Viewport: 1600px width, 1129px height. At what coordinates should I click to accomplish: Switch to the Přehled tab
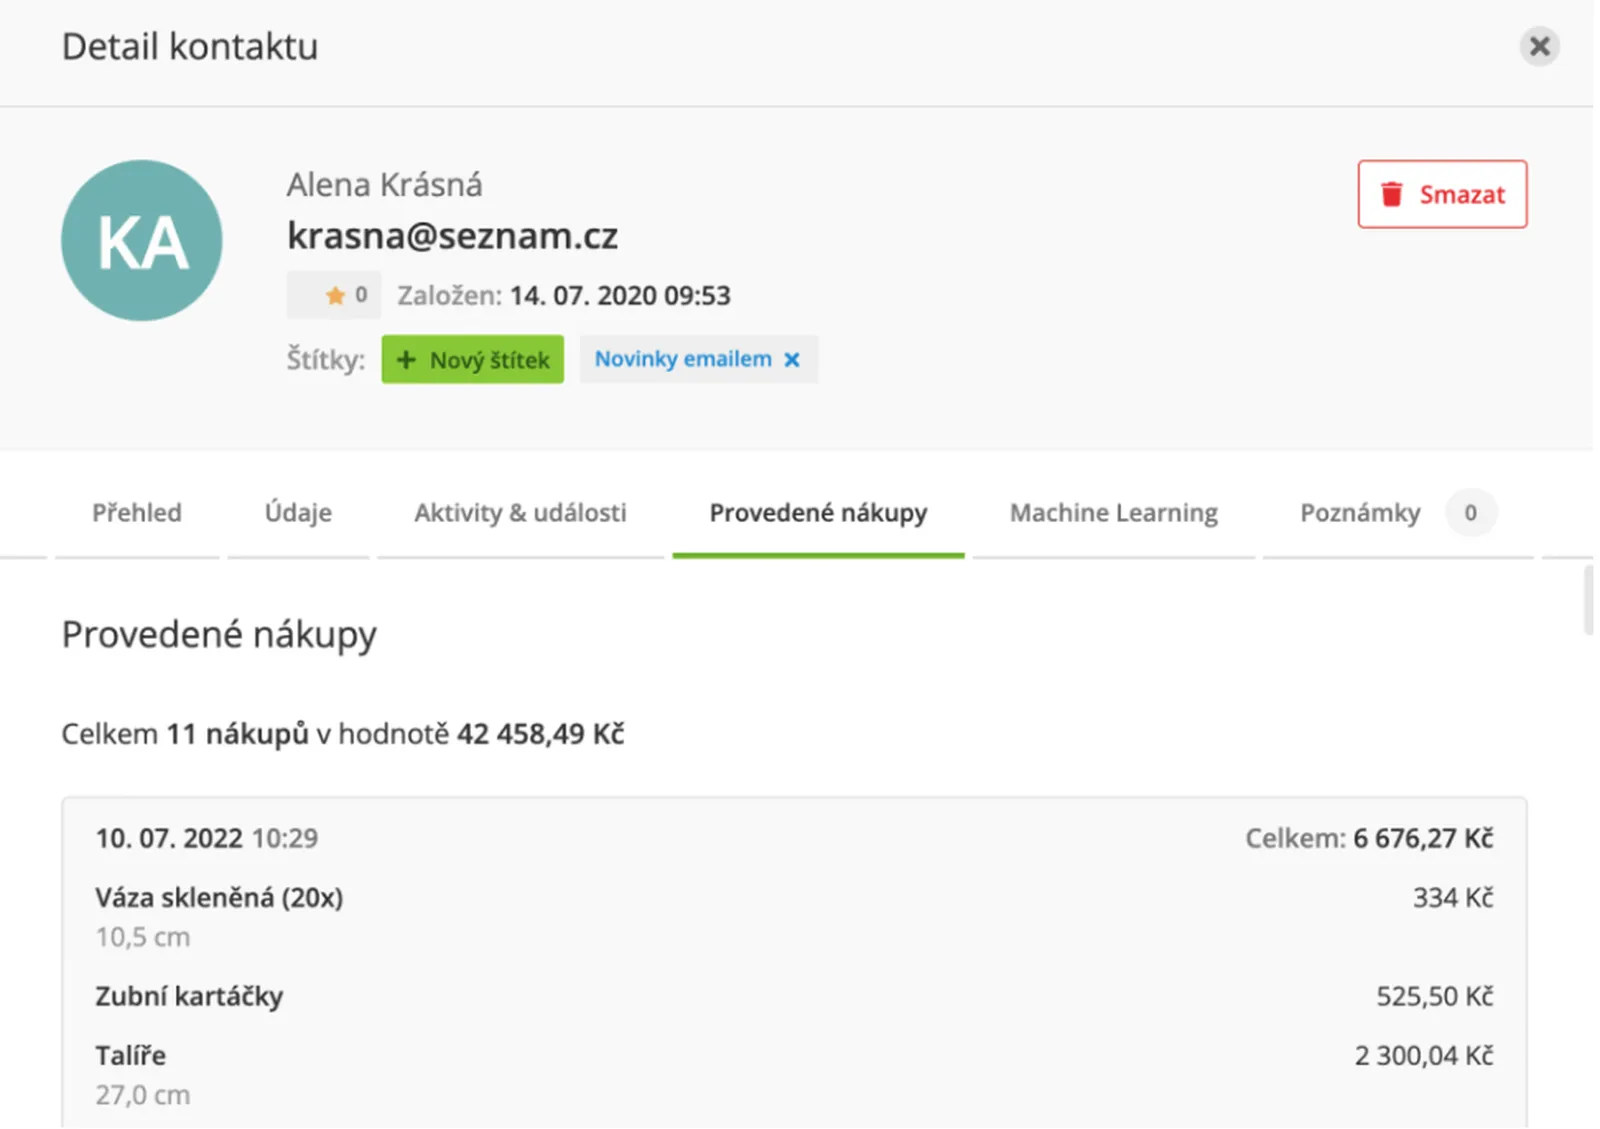[x=137, y=513]
